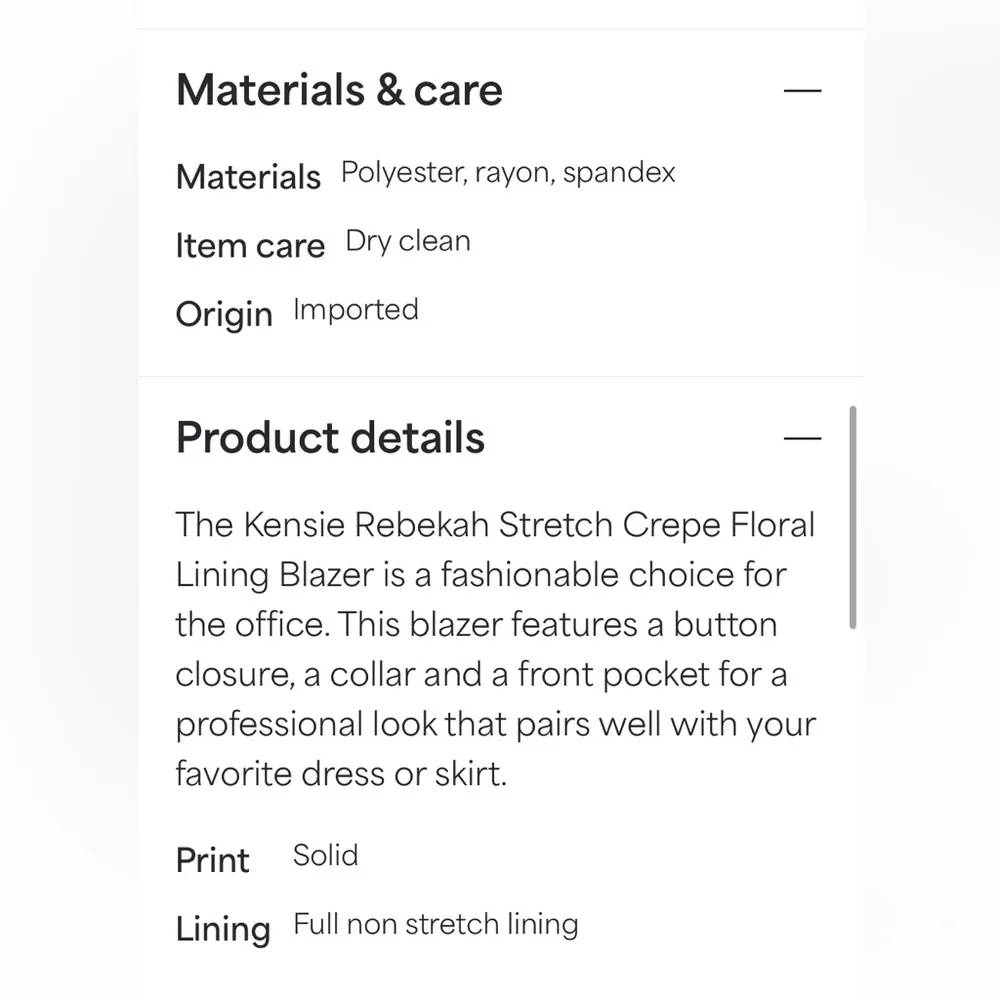Click the Product details heading
This screenshot has width=1000, height=1000.
point(330,438)
